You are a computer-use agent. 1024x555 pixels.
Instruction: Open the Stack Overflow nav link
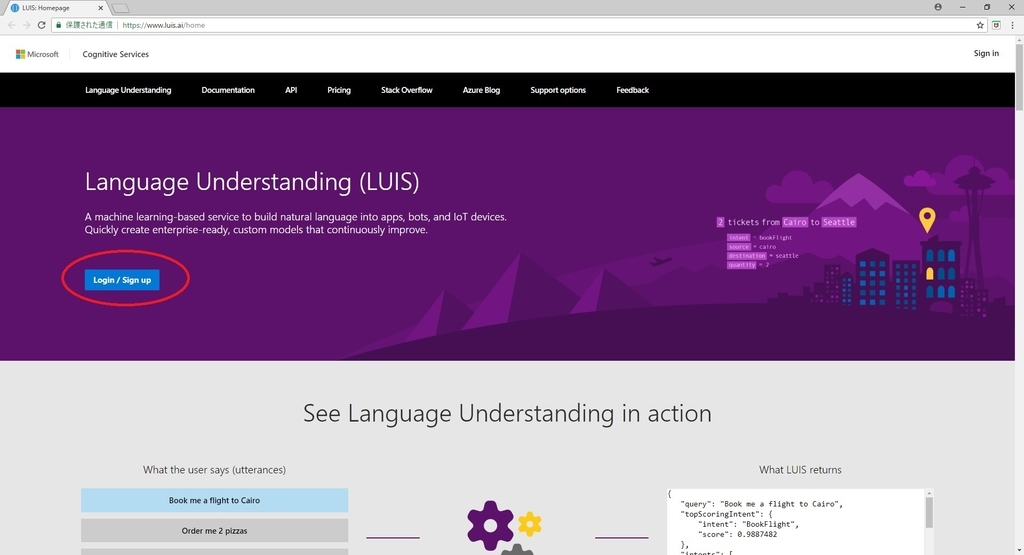pos(407,90)
